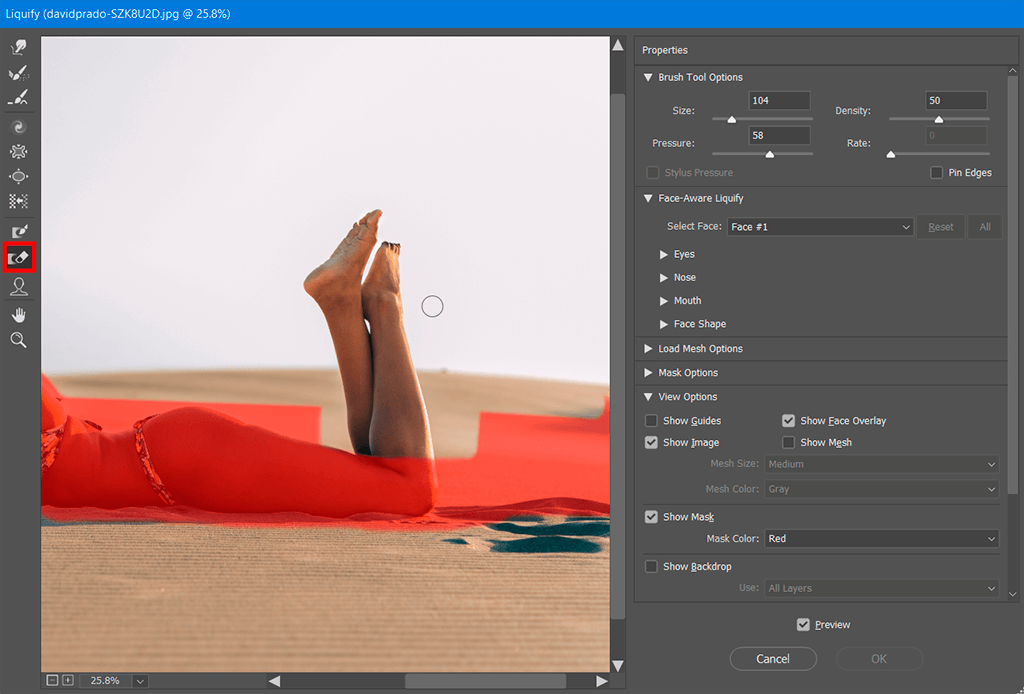The image size is (1024, 694).
Task: Open the Select Face dropdown
Action: 820,227
